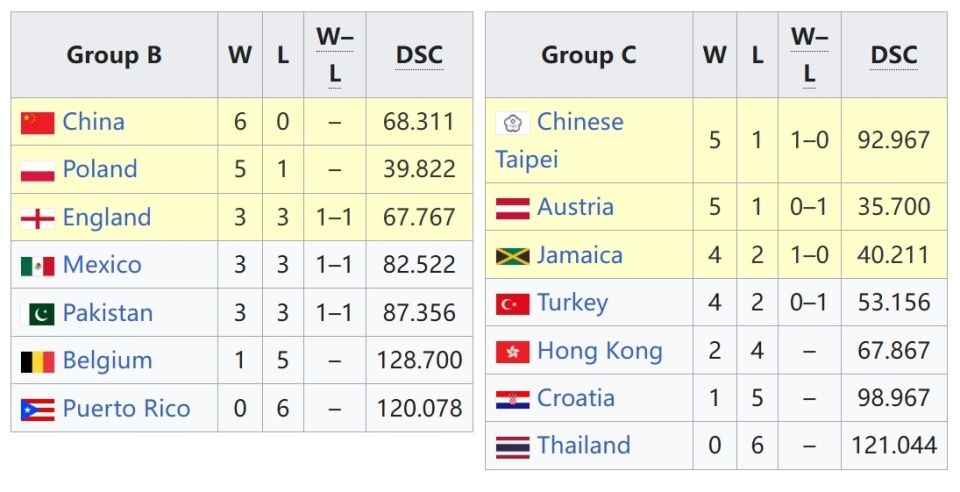Click the China flag icon
The image size is (960, 492).
[x=37, y=123]
